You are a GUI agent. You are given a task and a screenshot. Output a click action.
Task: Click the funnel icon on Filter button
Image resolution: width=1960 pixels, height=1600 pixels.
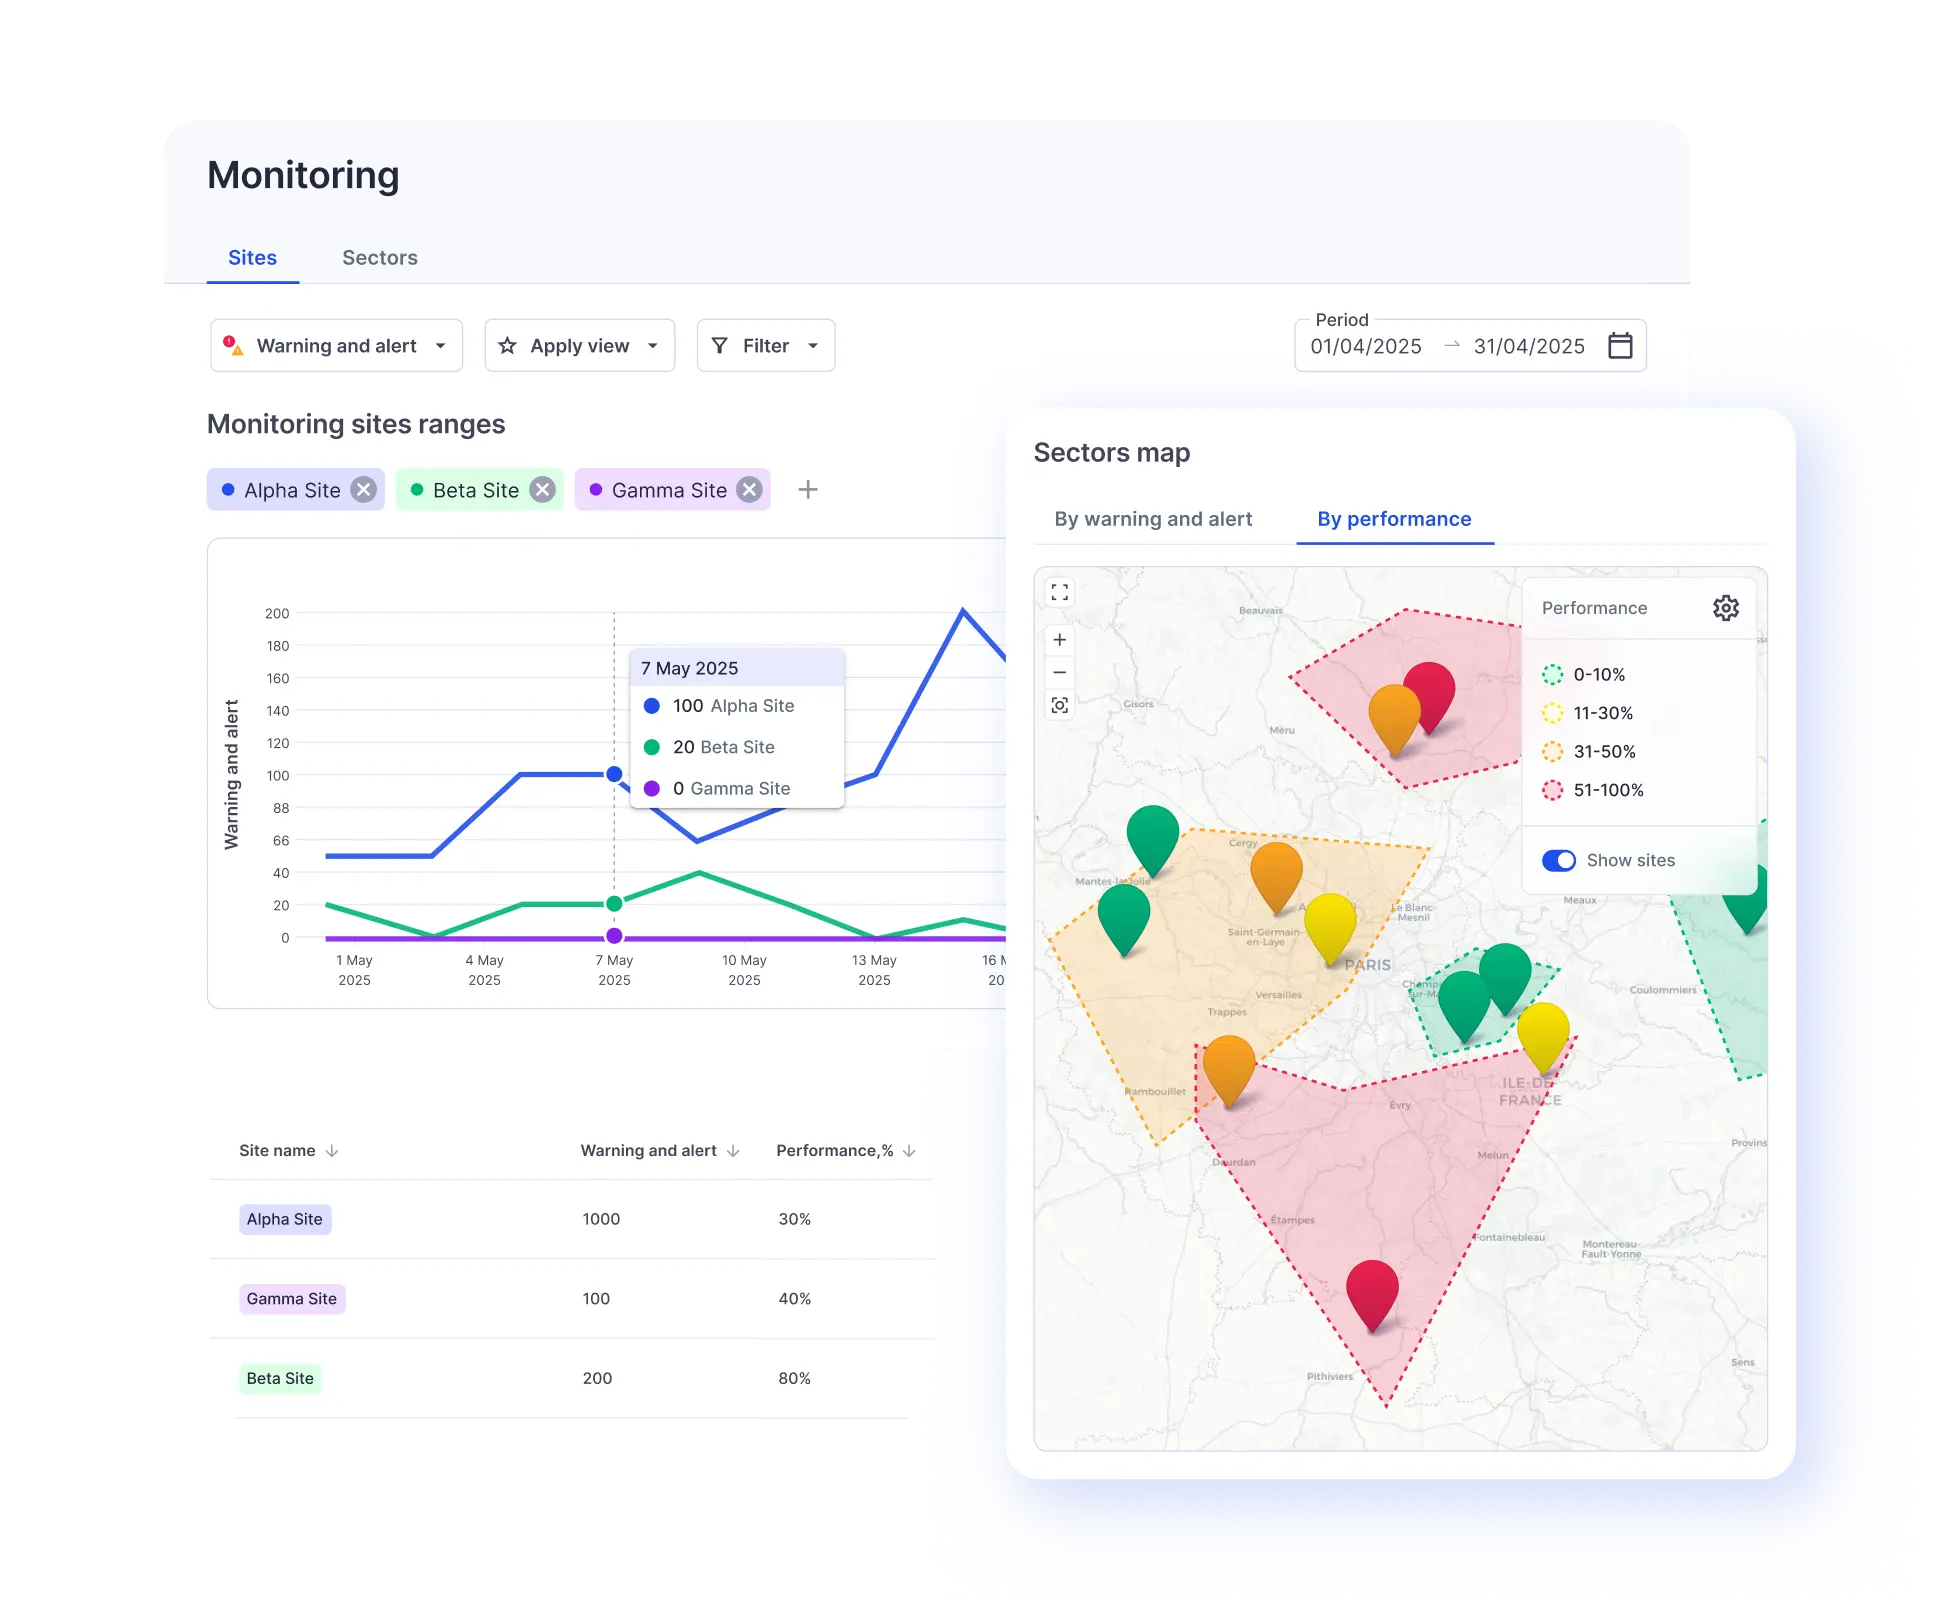(x=720, y=345)
